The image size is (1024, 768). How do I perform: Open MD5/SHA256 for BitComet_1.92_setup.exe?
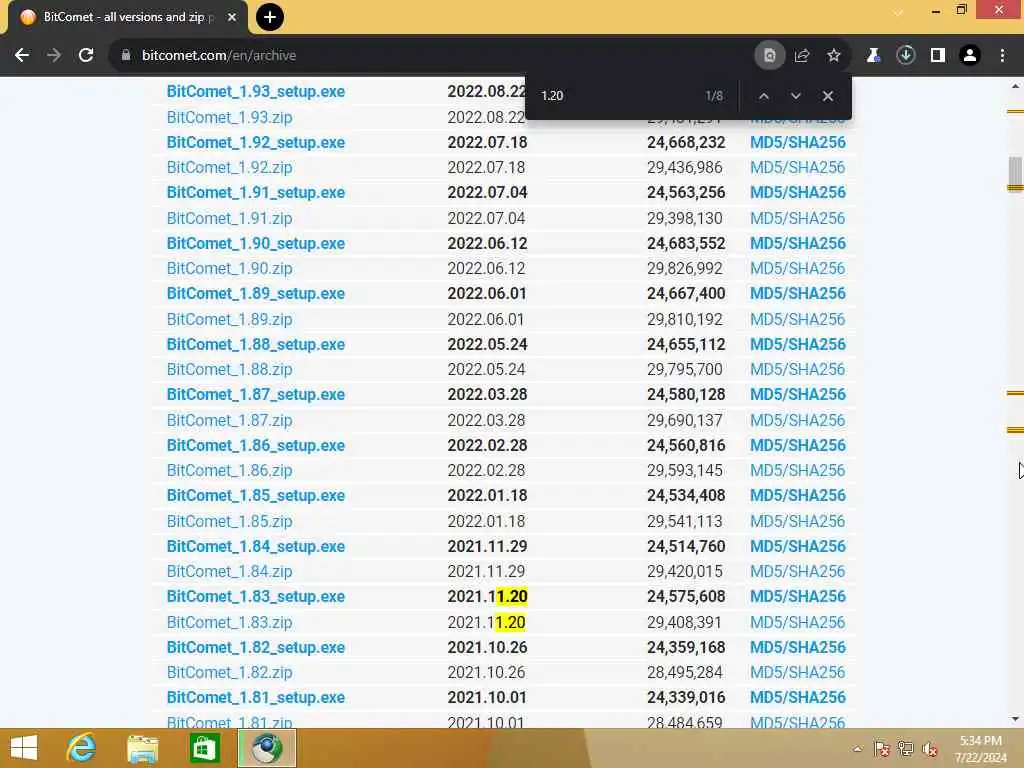coord(797,142)
